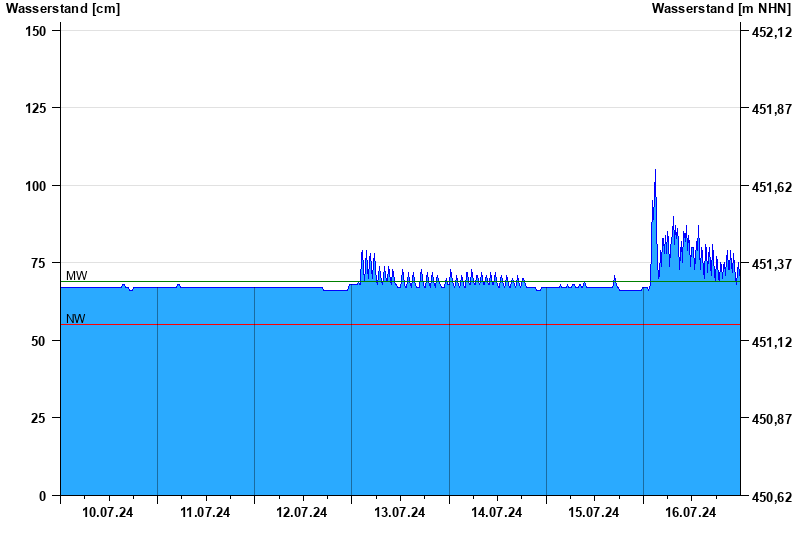Click the 10.07.24 date label
The height and width of the screenshot is (550, 800).
coord(108,512)
